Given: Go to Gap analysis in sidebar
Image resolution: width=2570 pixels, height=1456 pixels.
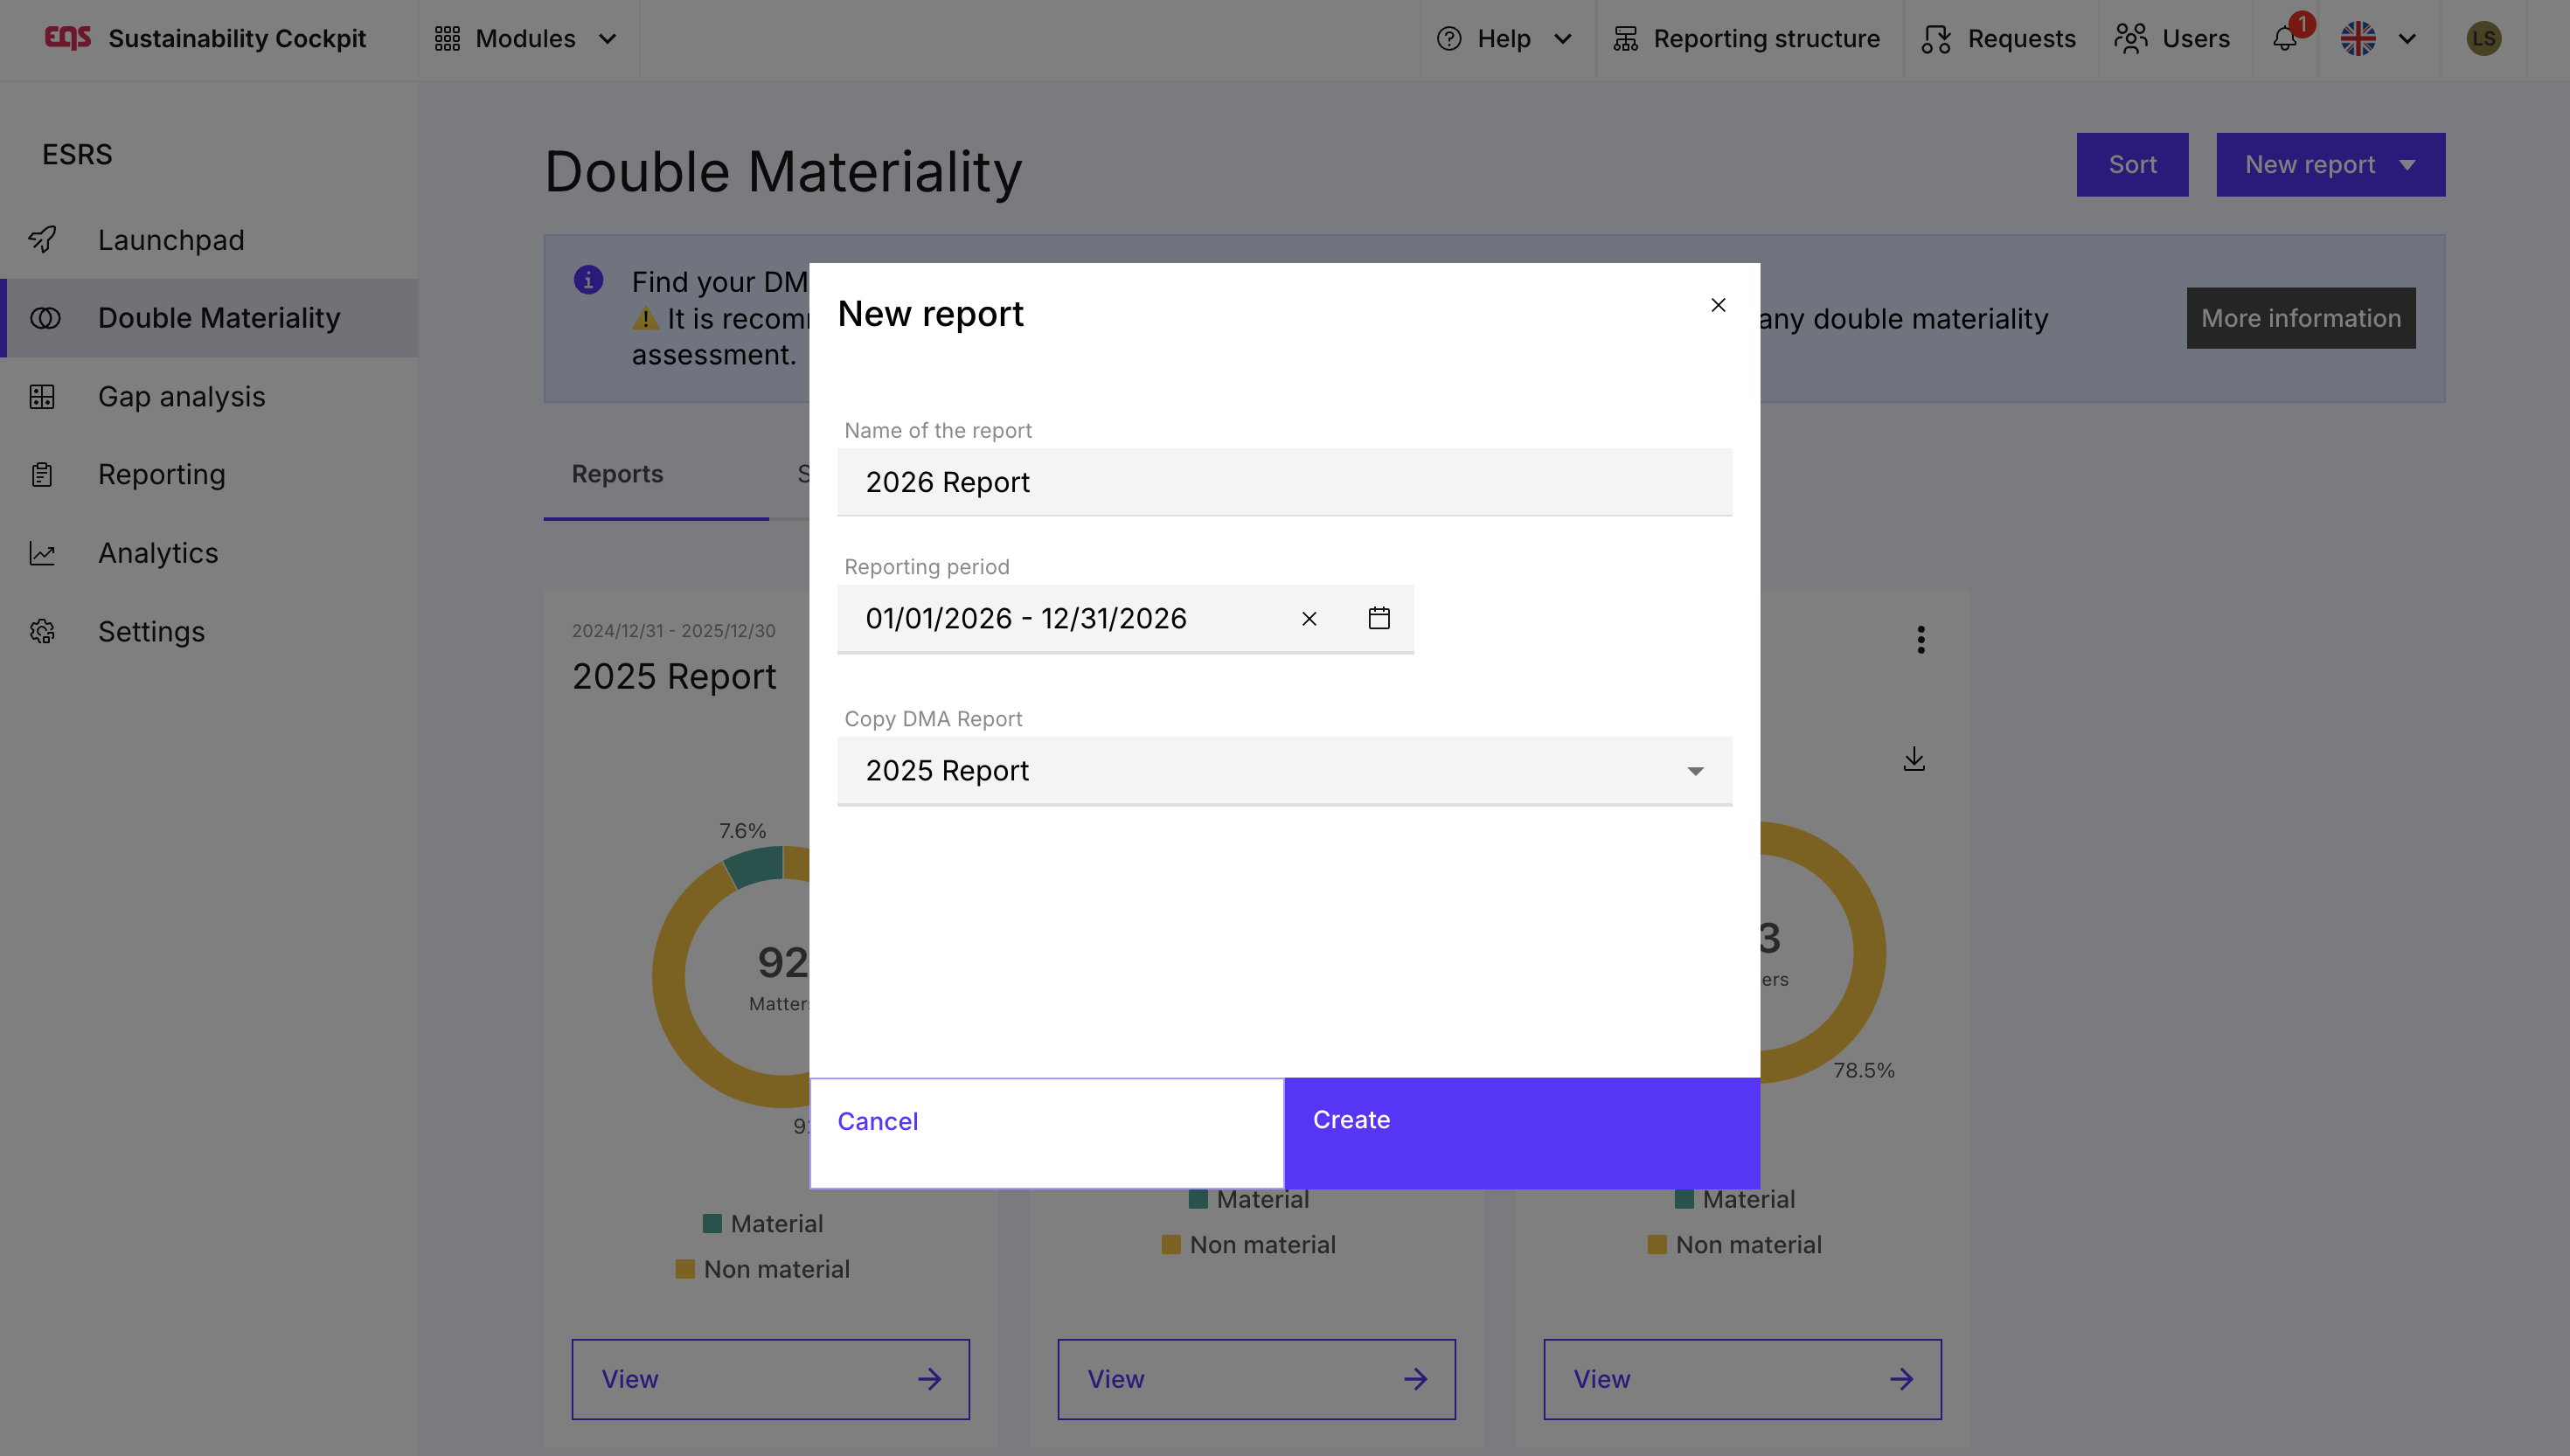Looking at the screenshot, I should click(181, 396).
